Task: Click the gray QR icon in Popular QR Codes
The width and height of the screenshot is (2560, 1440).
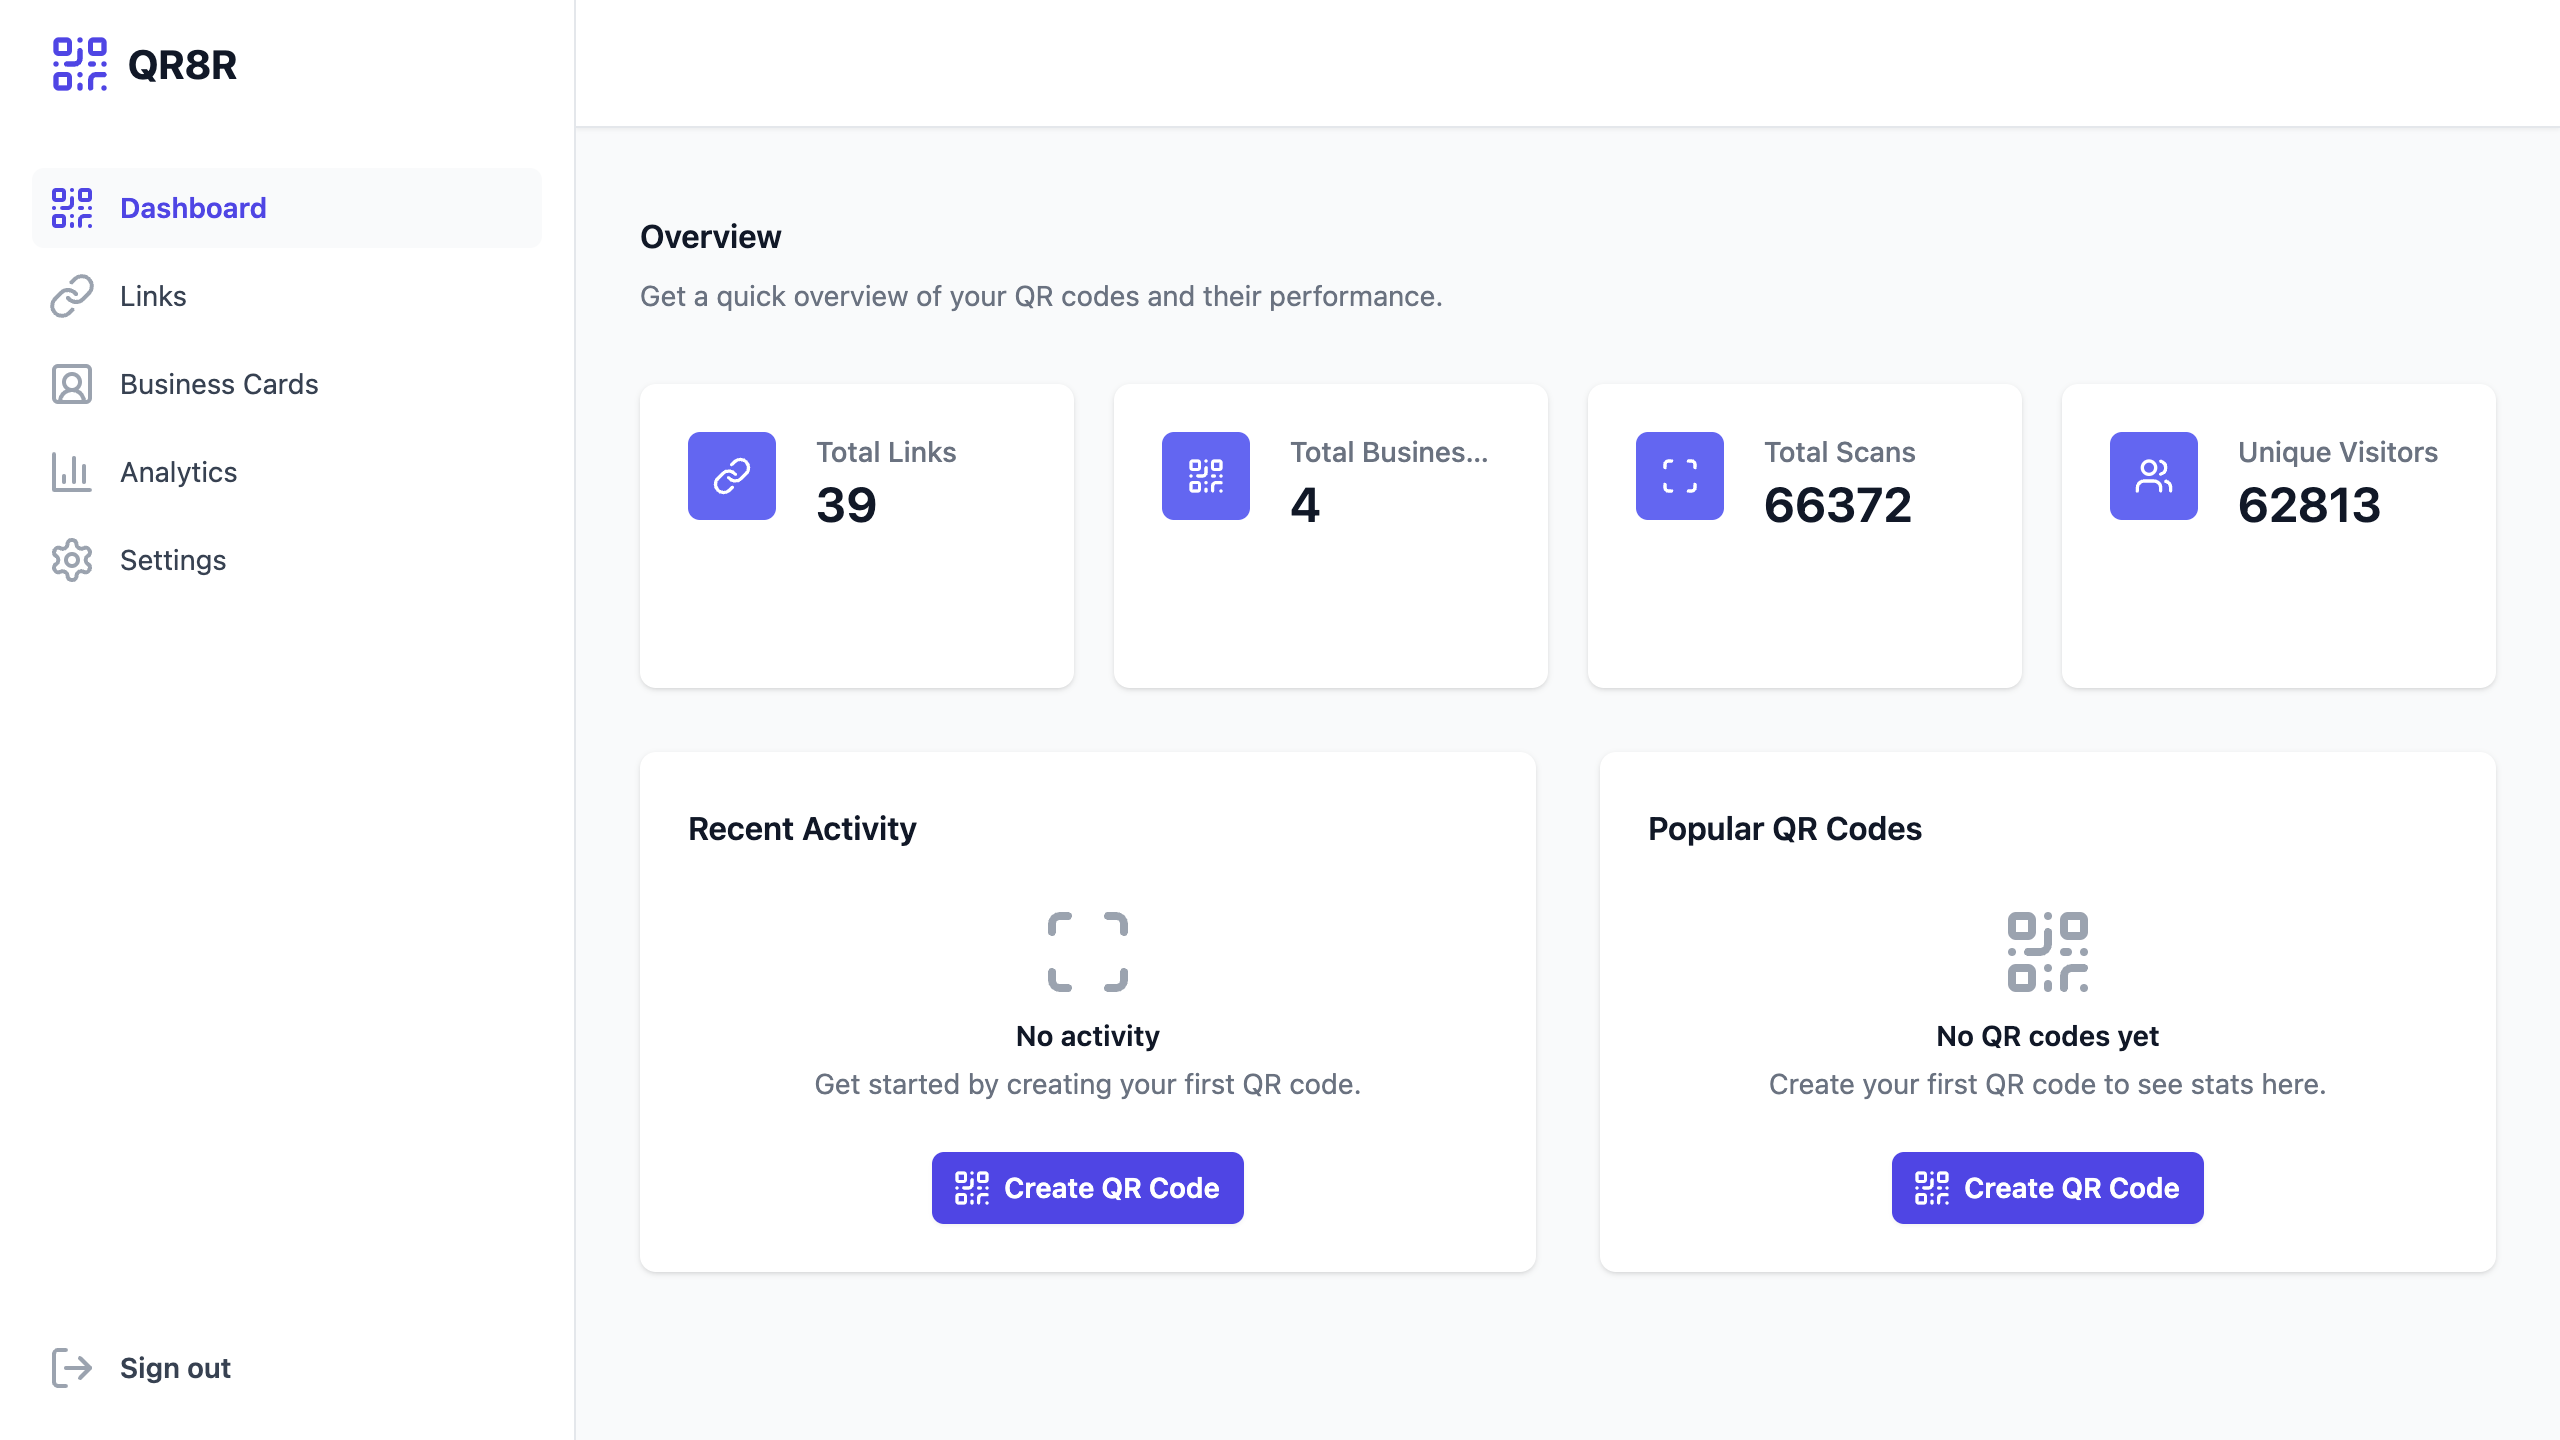Action: 2048,952
